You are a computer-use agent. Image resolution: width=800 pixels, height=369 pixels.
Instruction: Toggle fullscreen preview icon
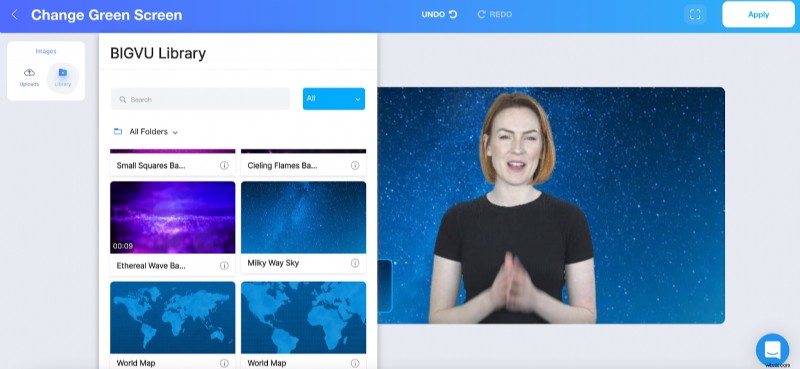click(695, 14)
